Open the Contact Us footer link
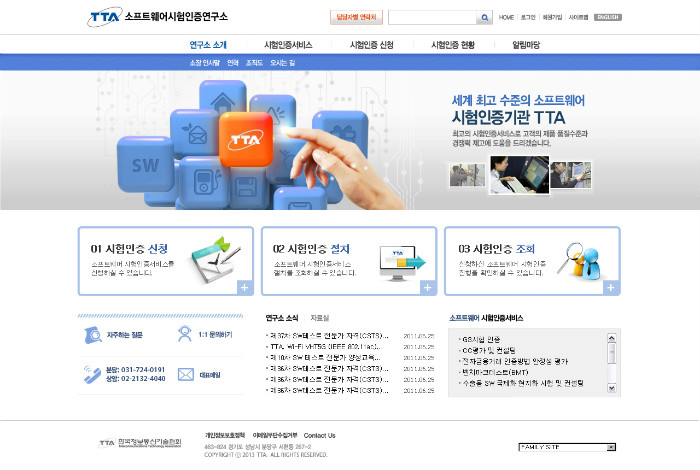The width and height of the screenshot is (700, 470). pyautogui.click(x=320, y=435)
